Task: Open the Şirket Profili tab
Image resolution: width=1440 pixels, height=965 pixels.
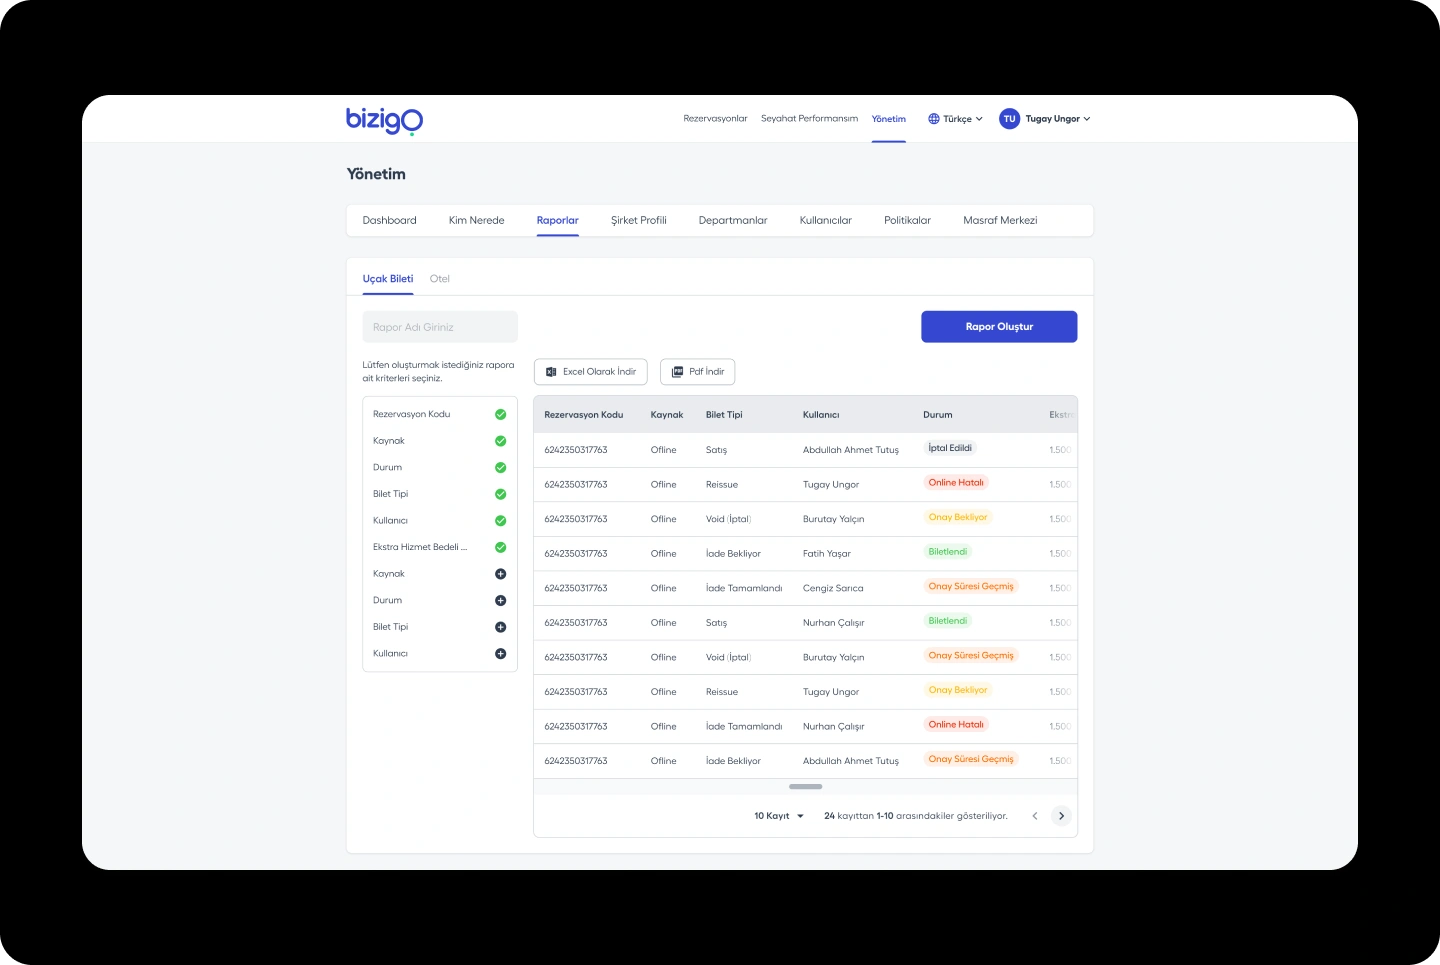Action: point(638,220)
